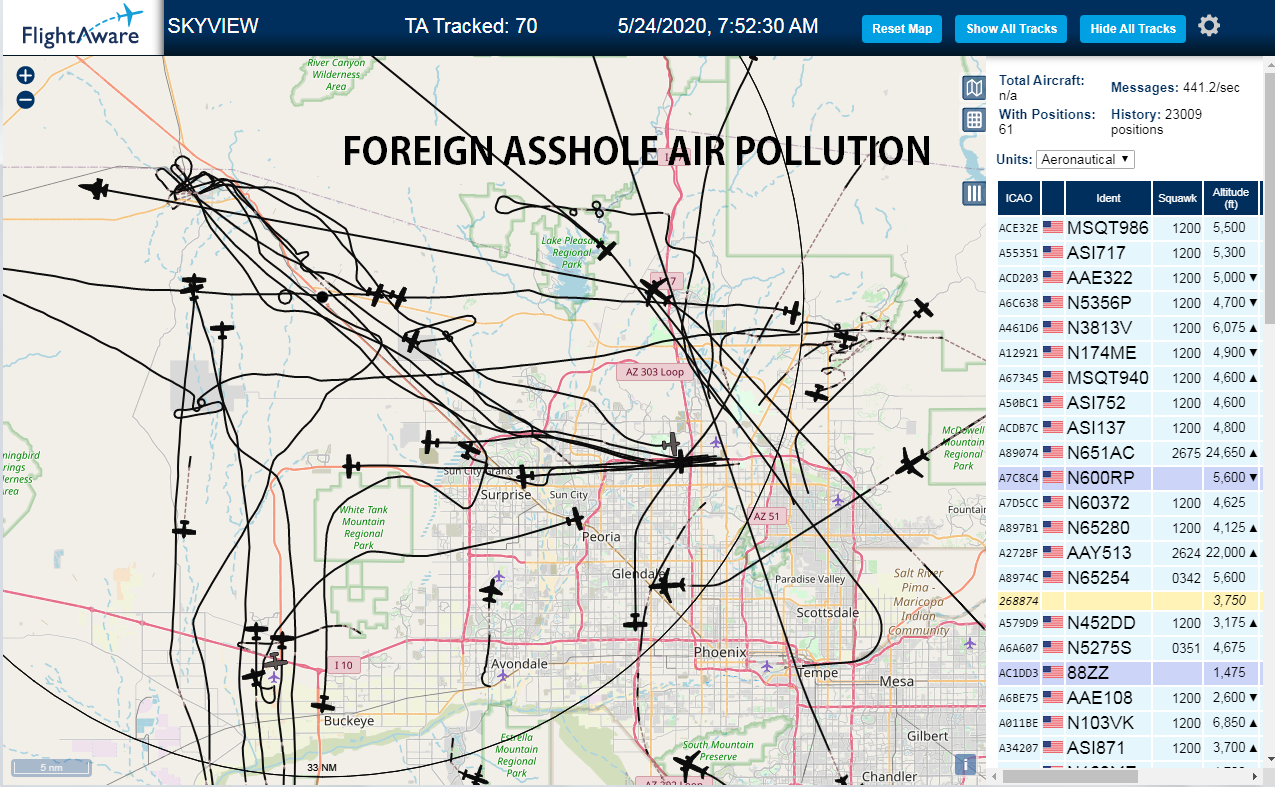Select aircraft row N452DD

click(1130, 623)
